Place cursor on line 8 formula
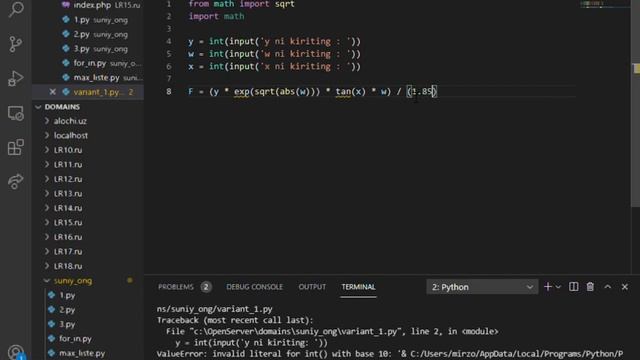 [312, 92]
